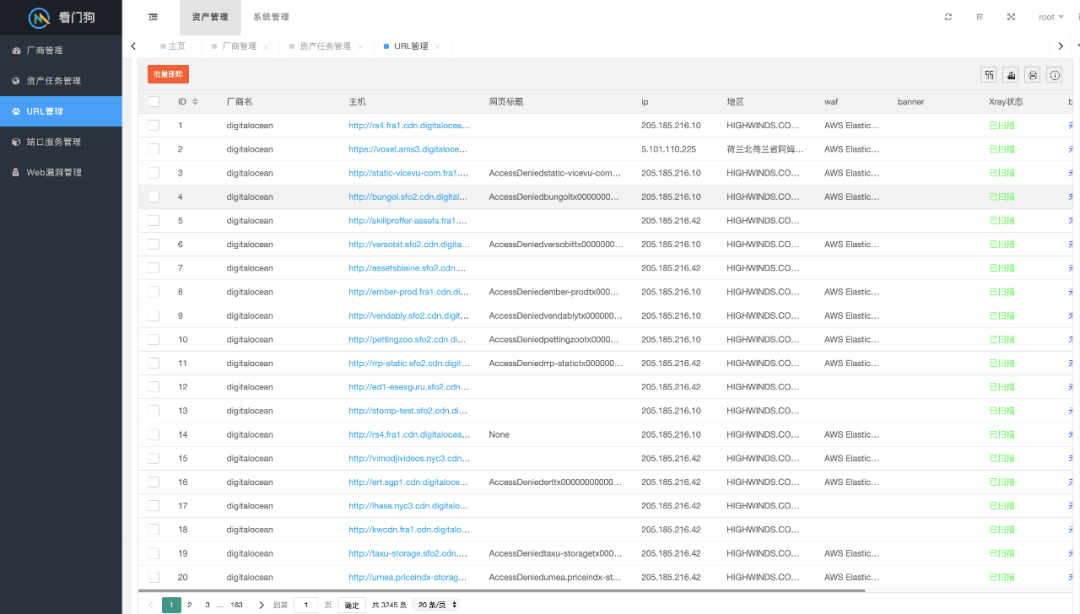The width and height of the screenshot is (1080, 614).
Task: Click the 确定 page jump button
Action: tap(352, 605)
